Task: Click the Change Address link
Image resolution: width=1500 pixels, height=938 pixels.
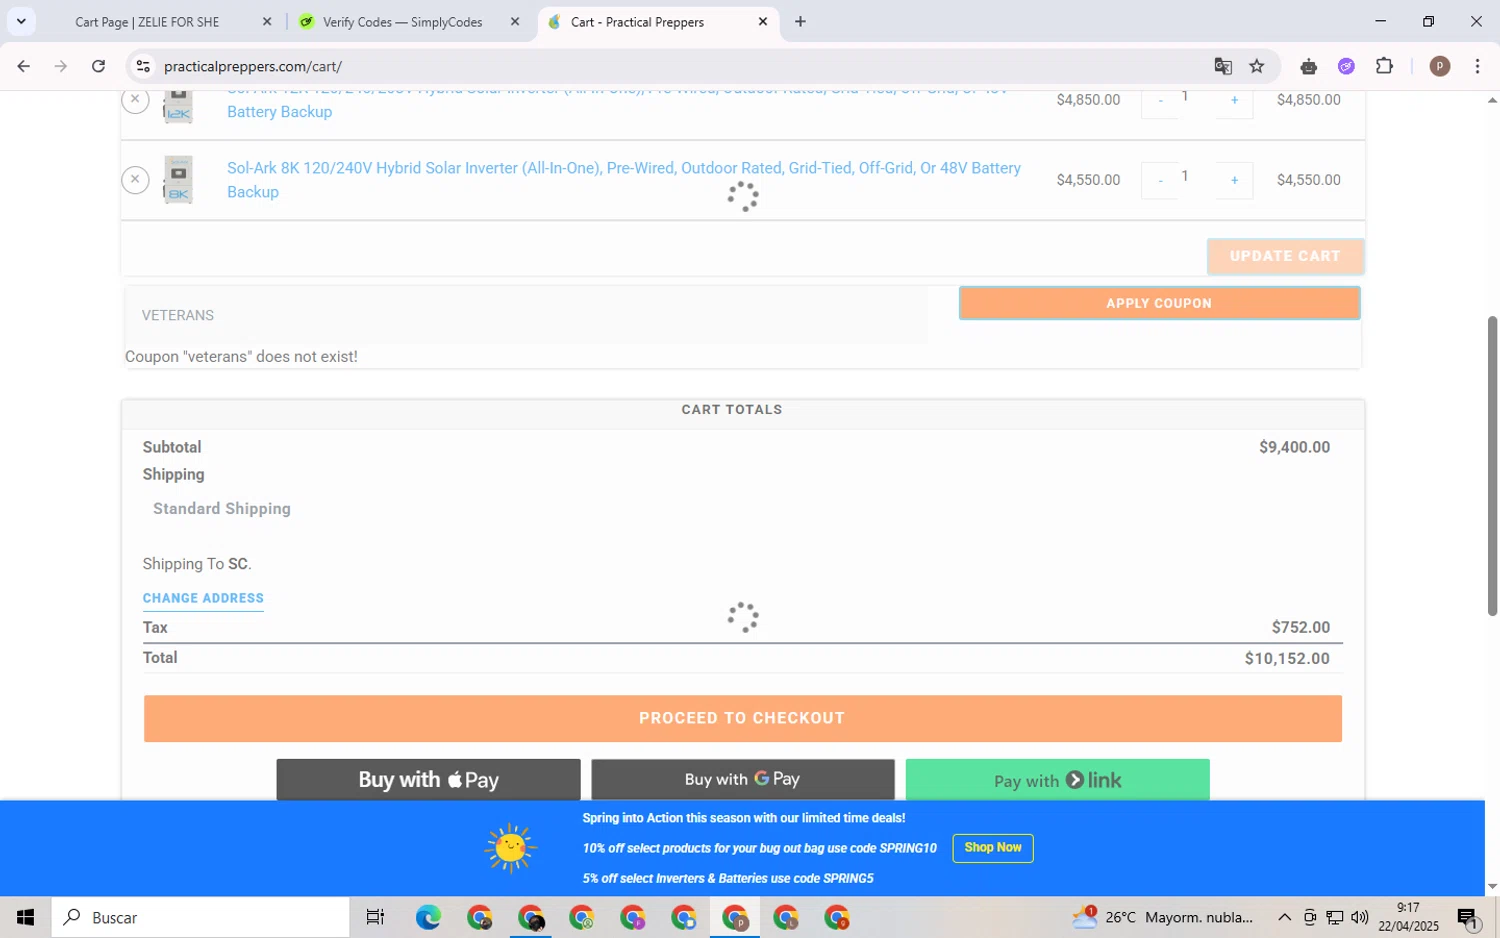Action: (x=203, y=598)
